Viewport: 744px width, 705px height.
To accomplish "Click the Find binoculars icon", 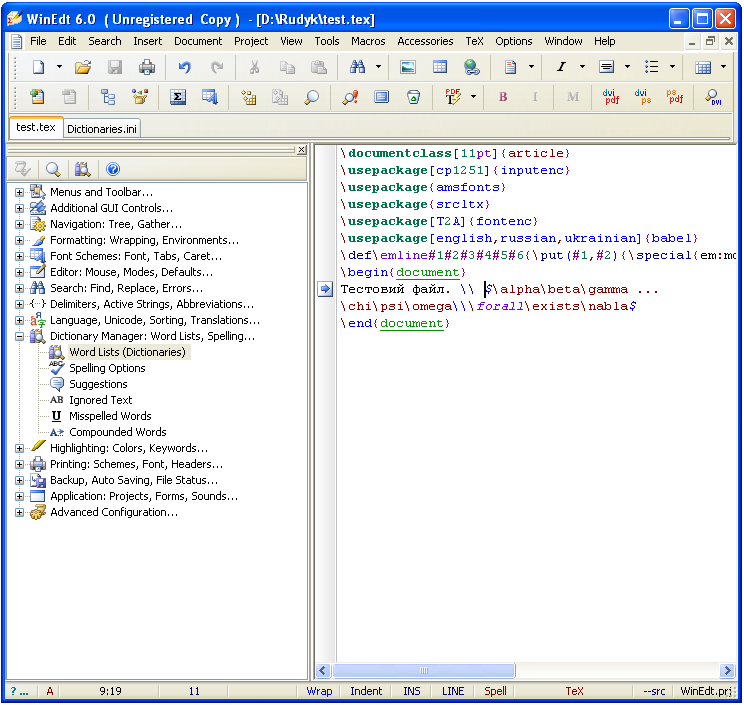I will pyautogui.click(x=357, y=67).
